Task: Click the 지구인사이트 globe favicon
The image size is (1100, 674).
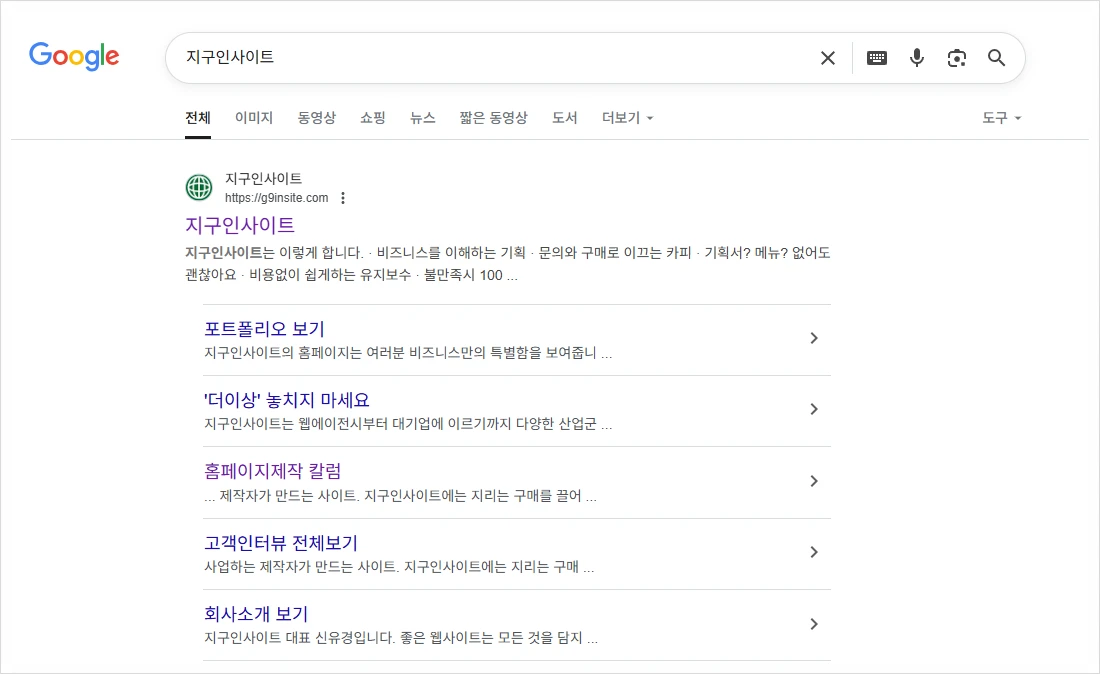Action: click(x=200, y=188)
